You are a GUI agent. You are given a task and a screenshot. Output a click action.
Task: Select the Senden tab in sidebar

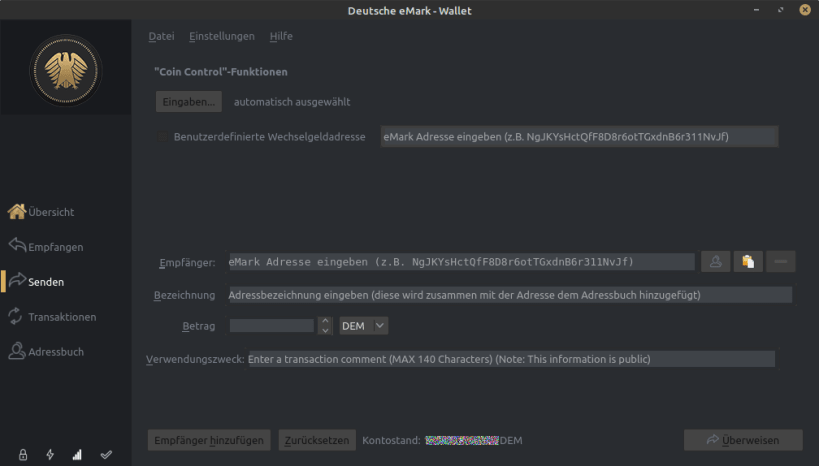click(36, 282)
